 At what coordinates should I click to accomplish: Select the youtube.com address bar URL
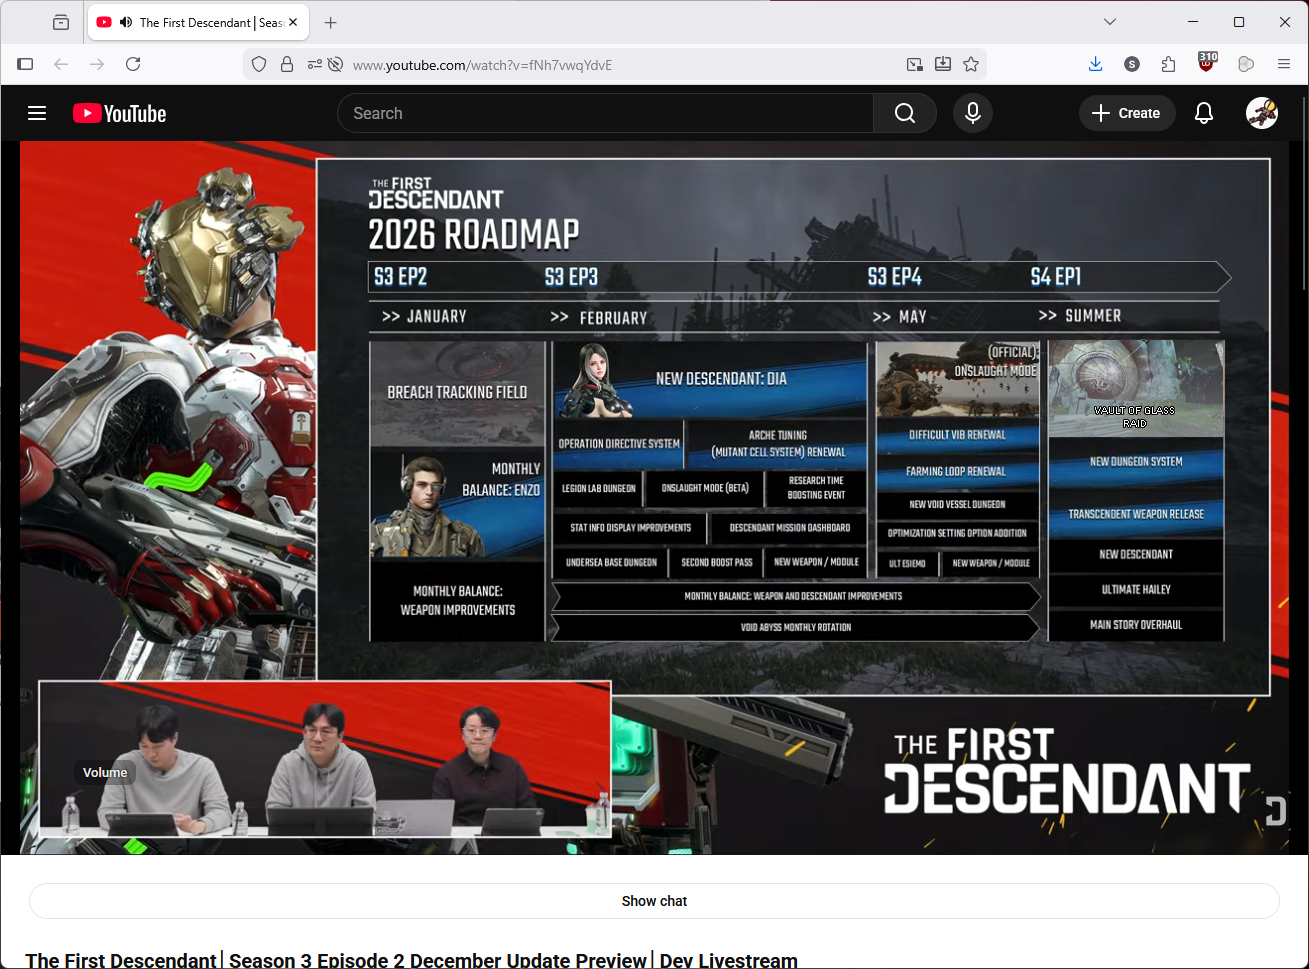click(482, 65)
